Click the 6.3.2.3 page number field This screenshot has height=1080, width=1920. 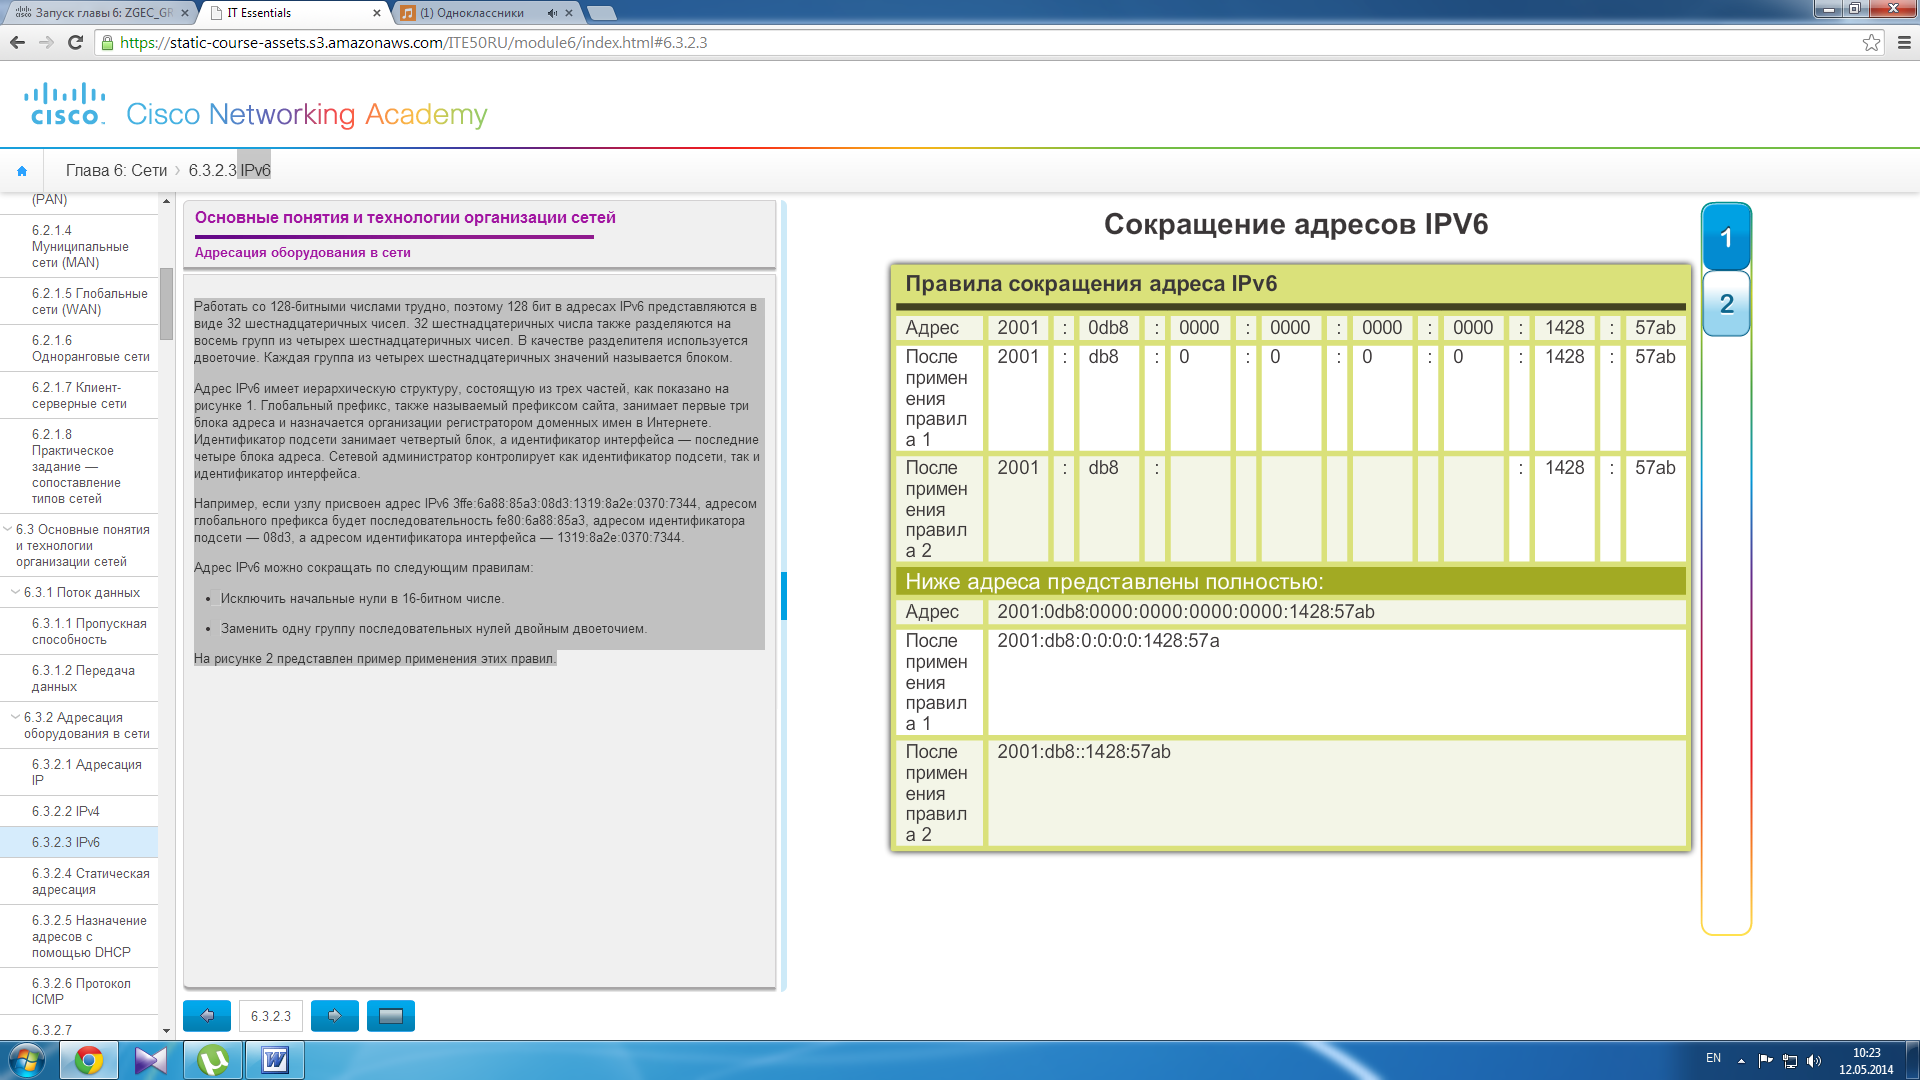pos(271,1016)
